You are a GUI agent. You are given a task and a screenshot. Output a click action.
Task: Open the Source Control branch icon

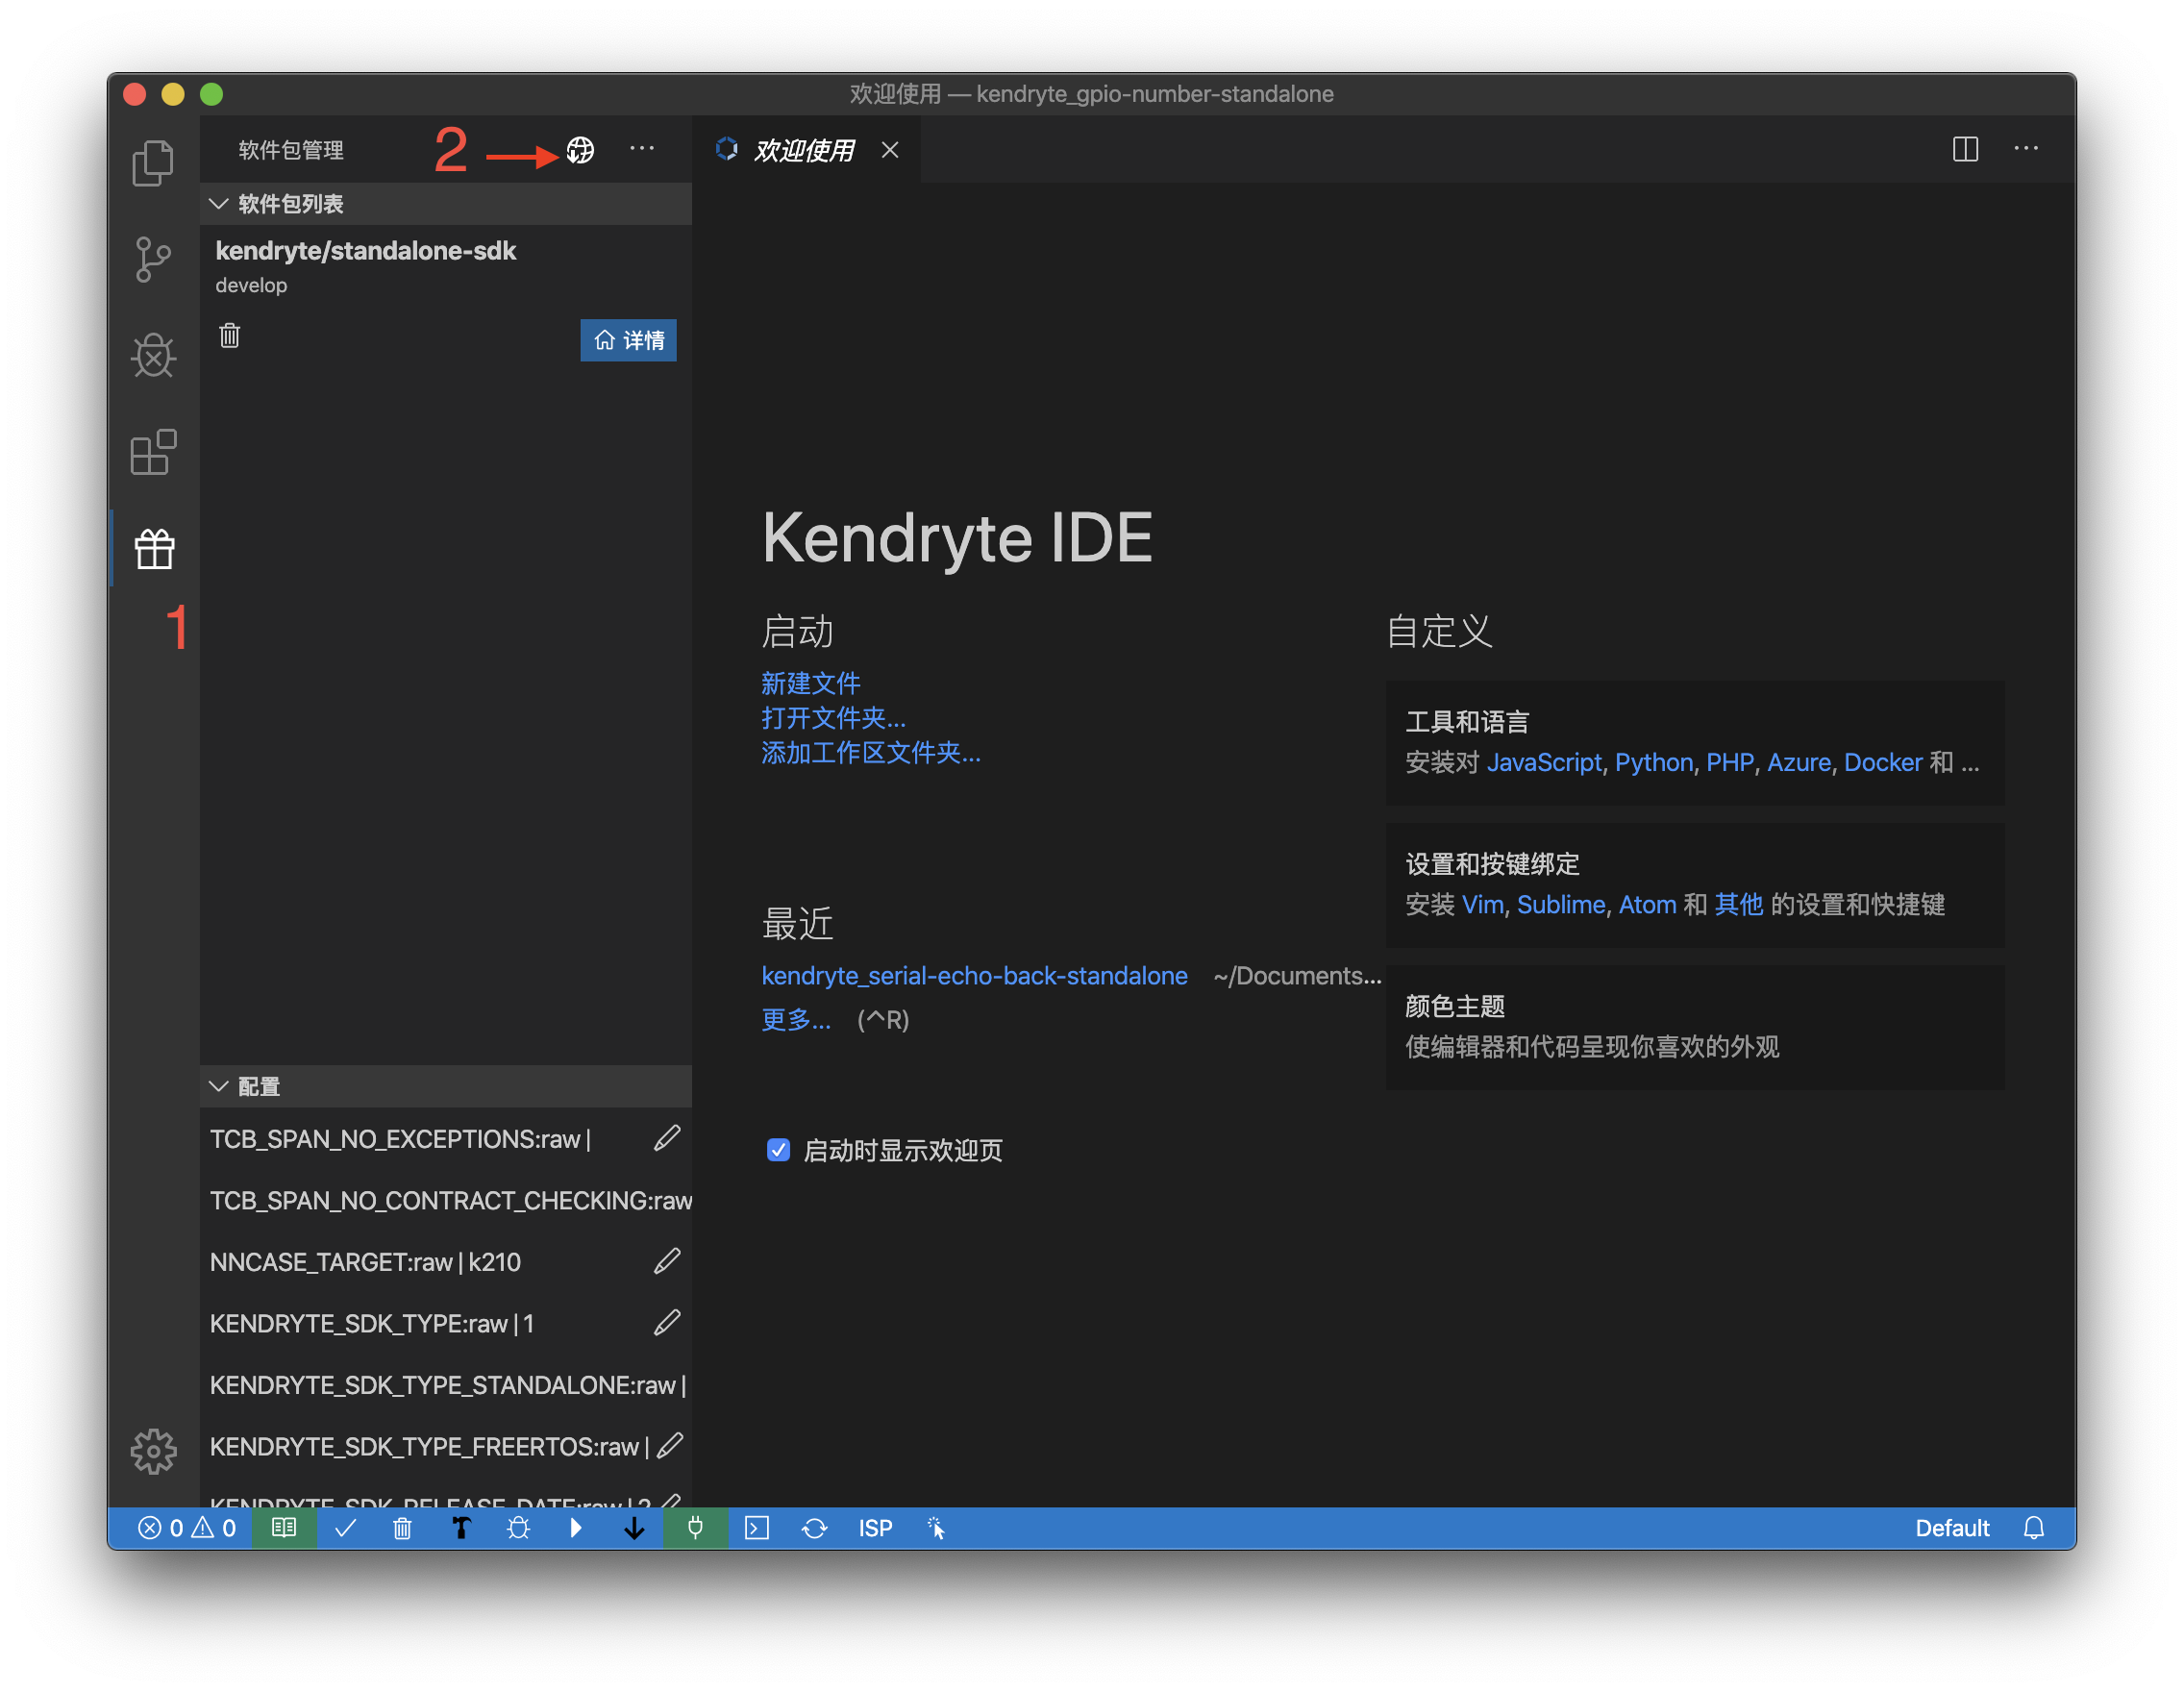[x=153, y=259]
